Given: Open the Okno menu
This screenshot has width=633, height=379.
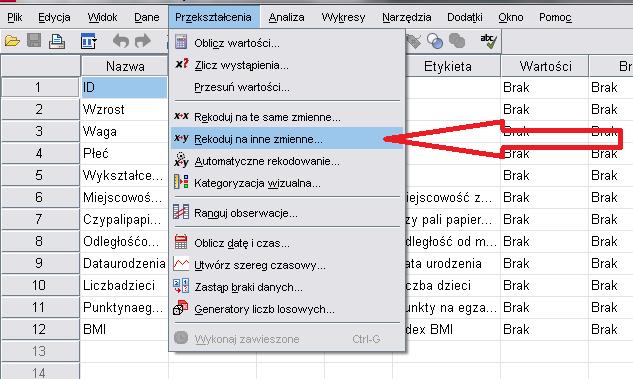Looking at the screenshot, I should coord(511,17).
